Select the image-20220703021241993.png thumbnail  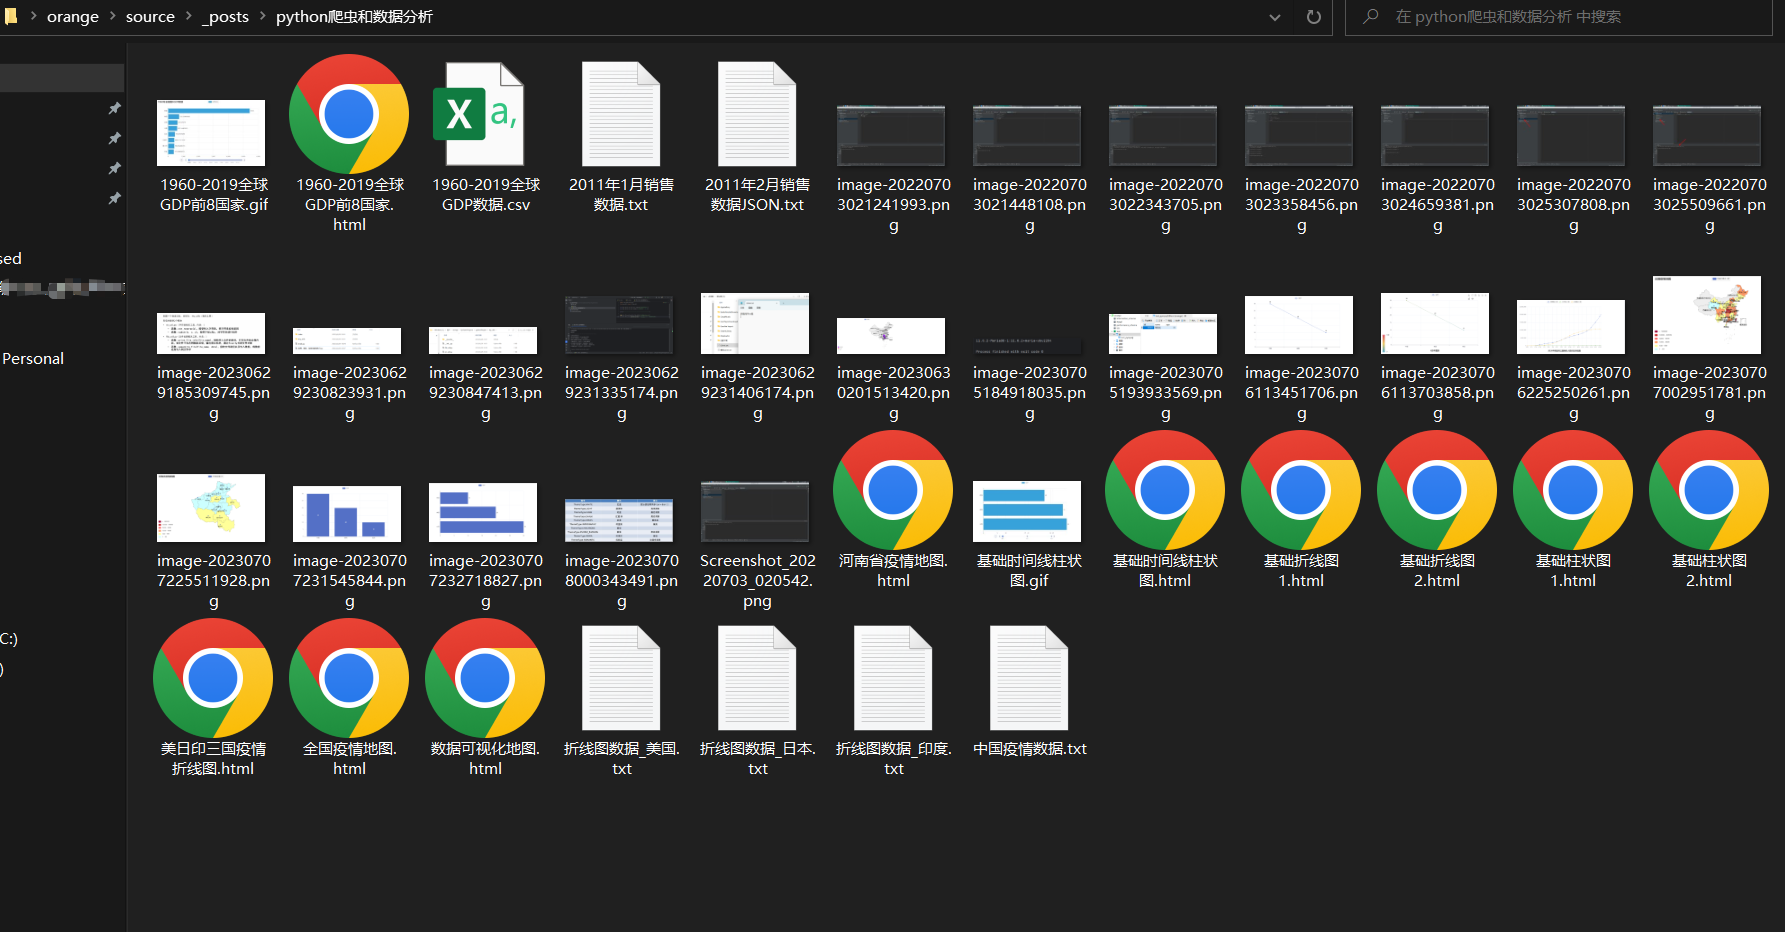tap(891, 135)
